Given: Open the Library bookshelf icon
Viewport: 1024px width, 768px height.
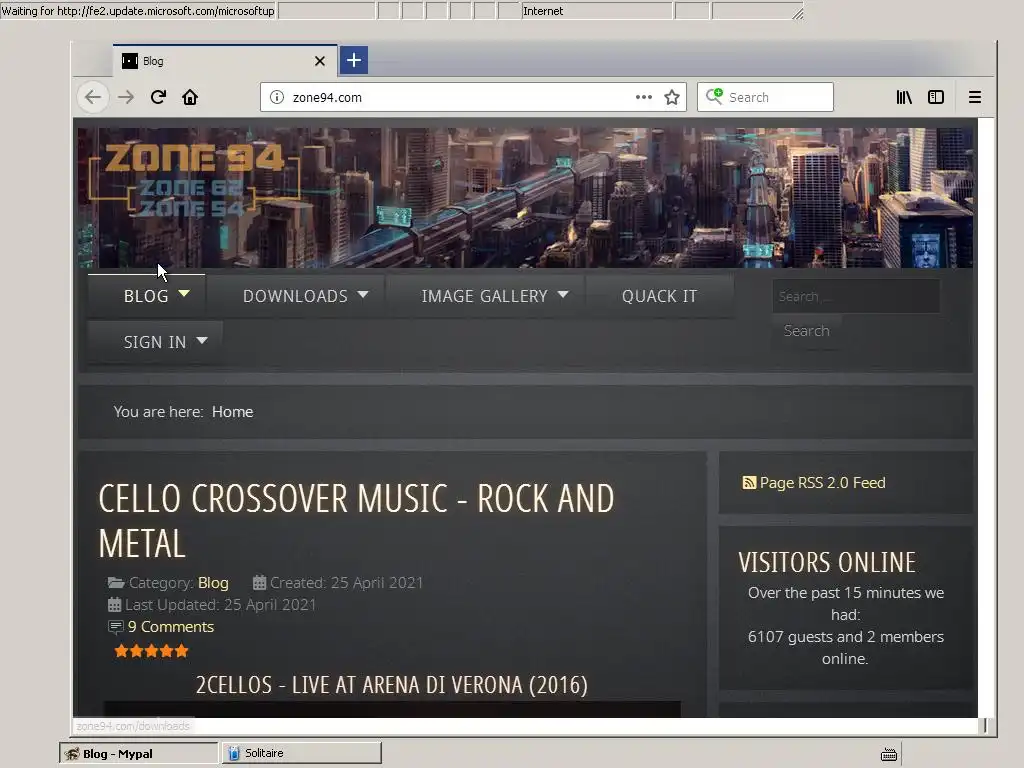Looking at the screenshot, I should (x=904, y=97).
